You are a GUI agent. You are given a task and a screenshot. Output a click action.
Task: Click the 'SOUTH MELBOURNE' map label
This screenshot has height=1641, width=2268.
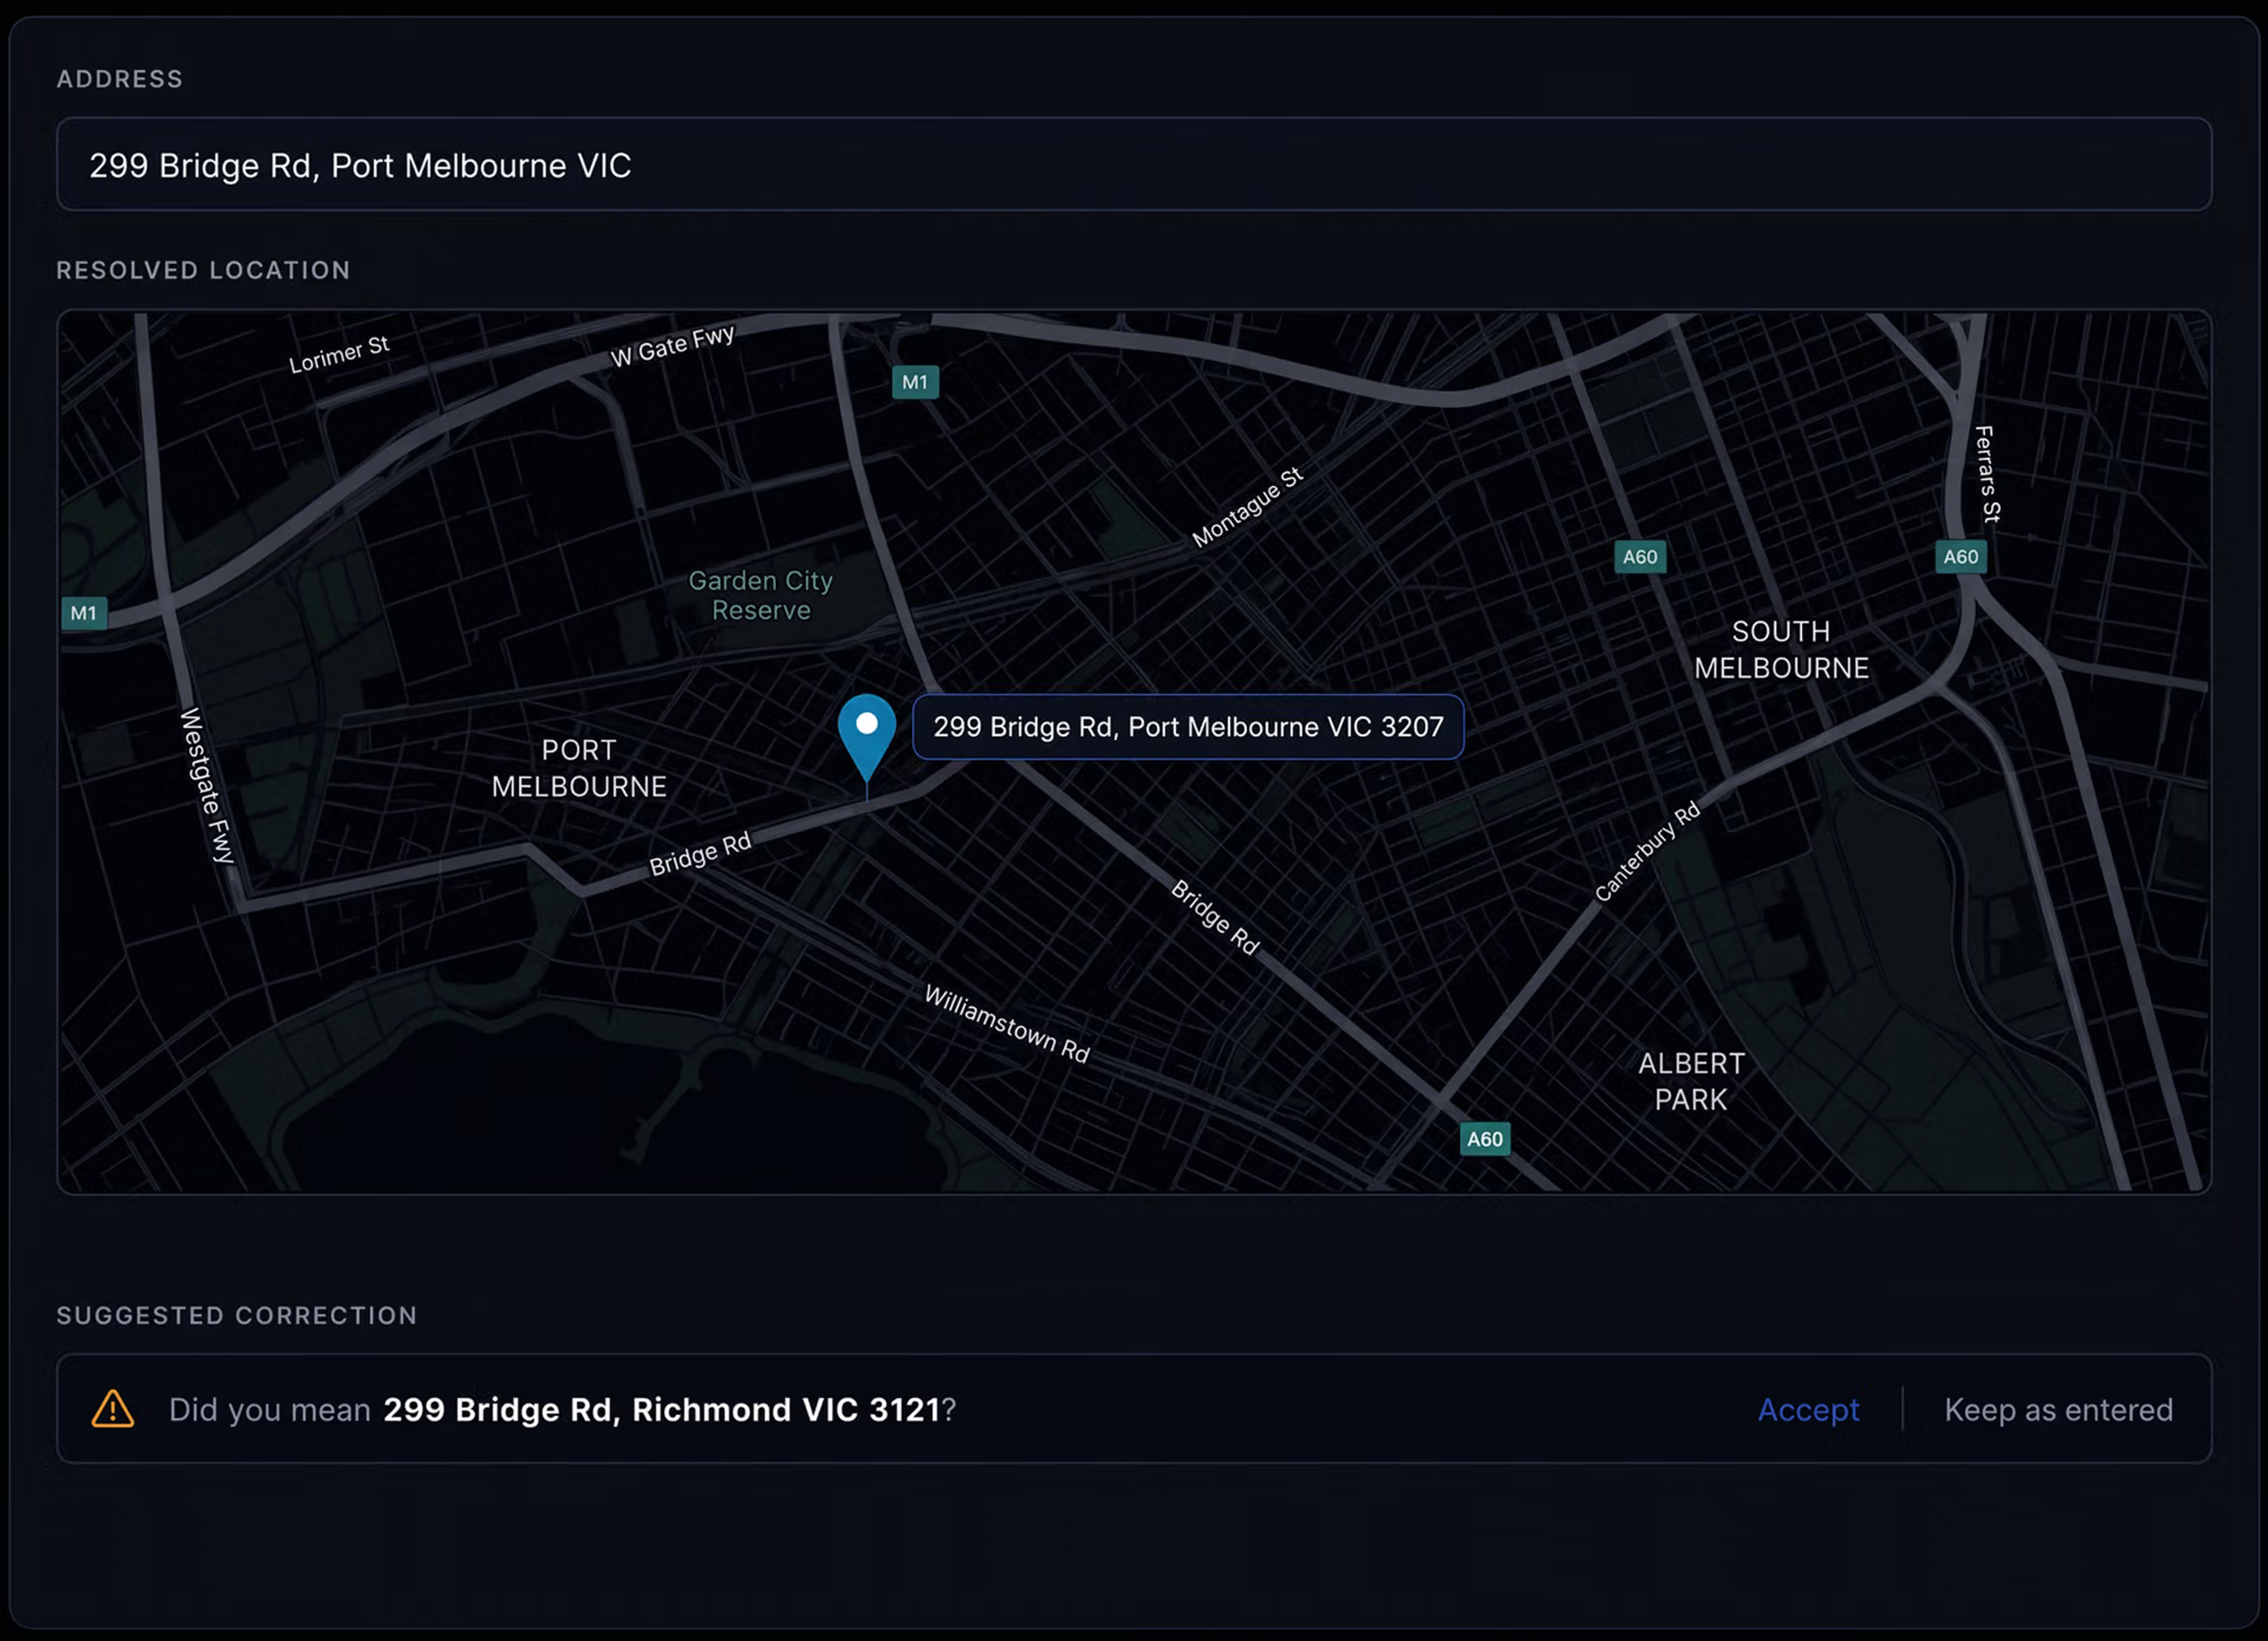[x=1781, y=650]
